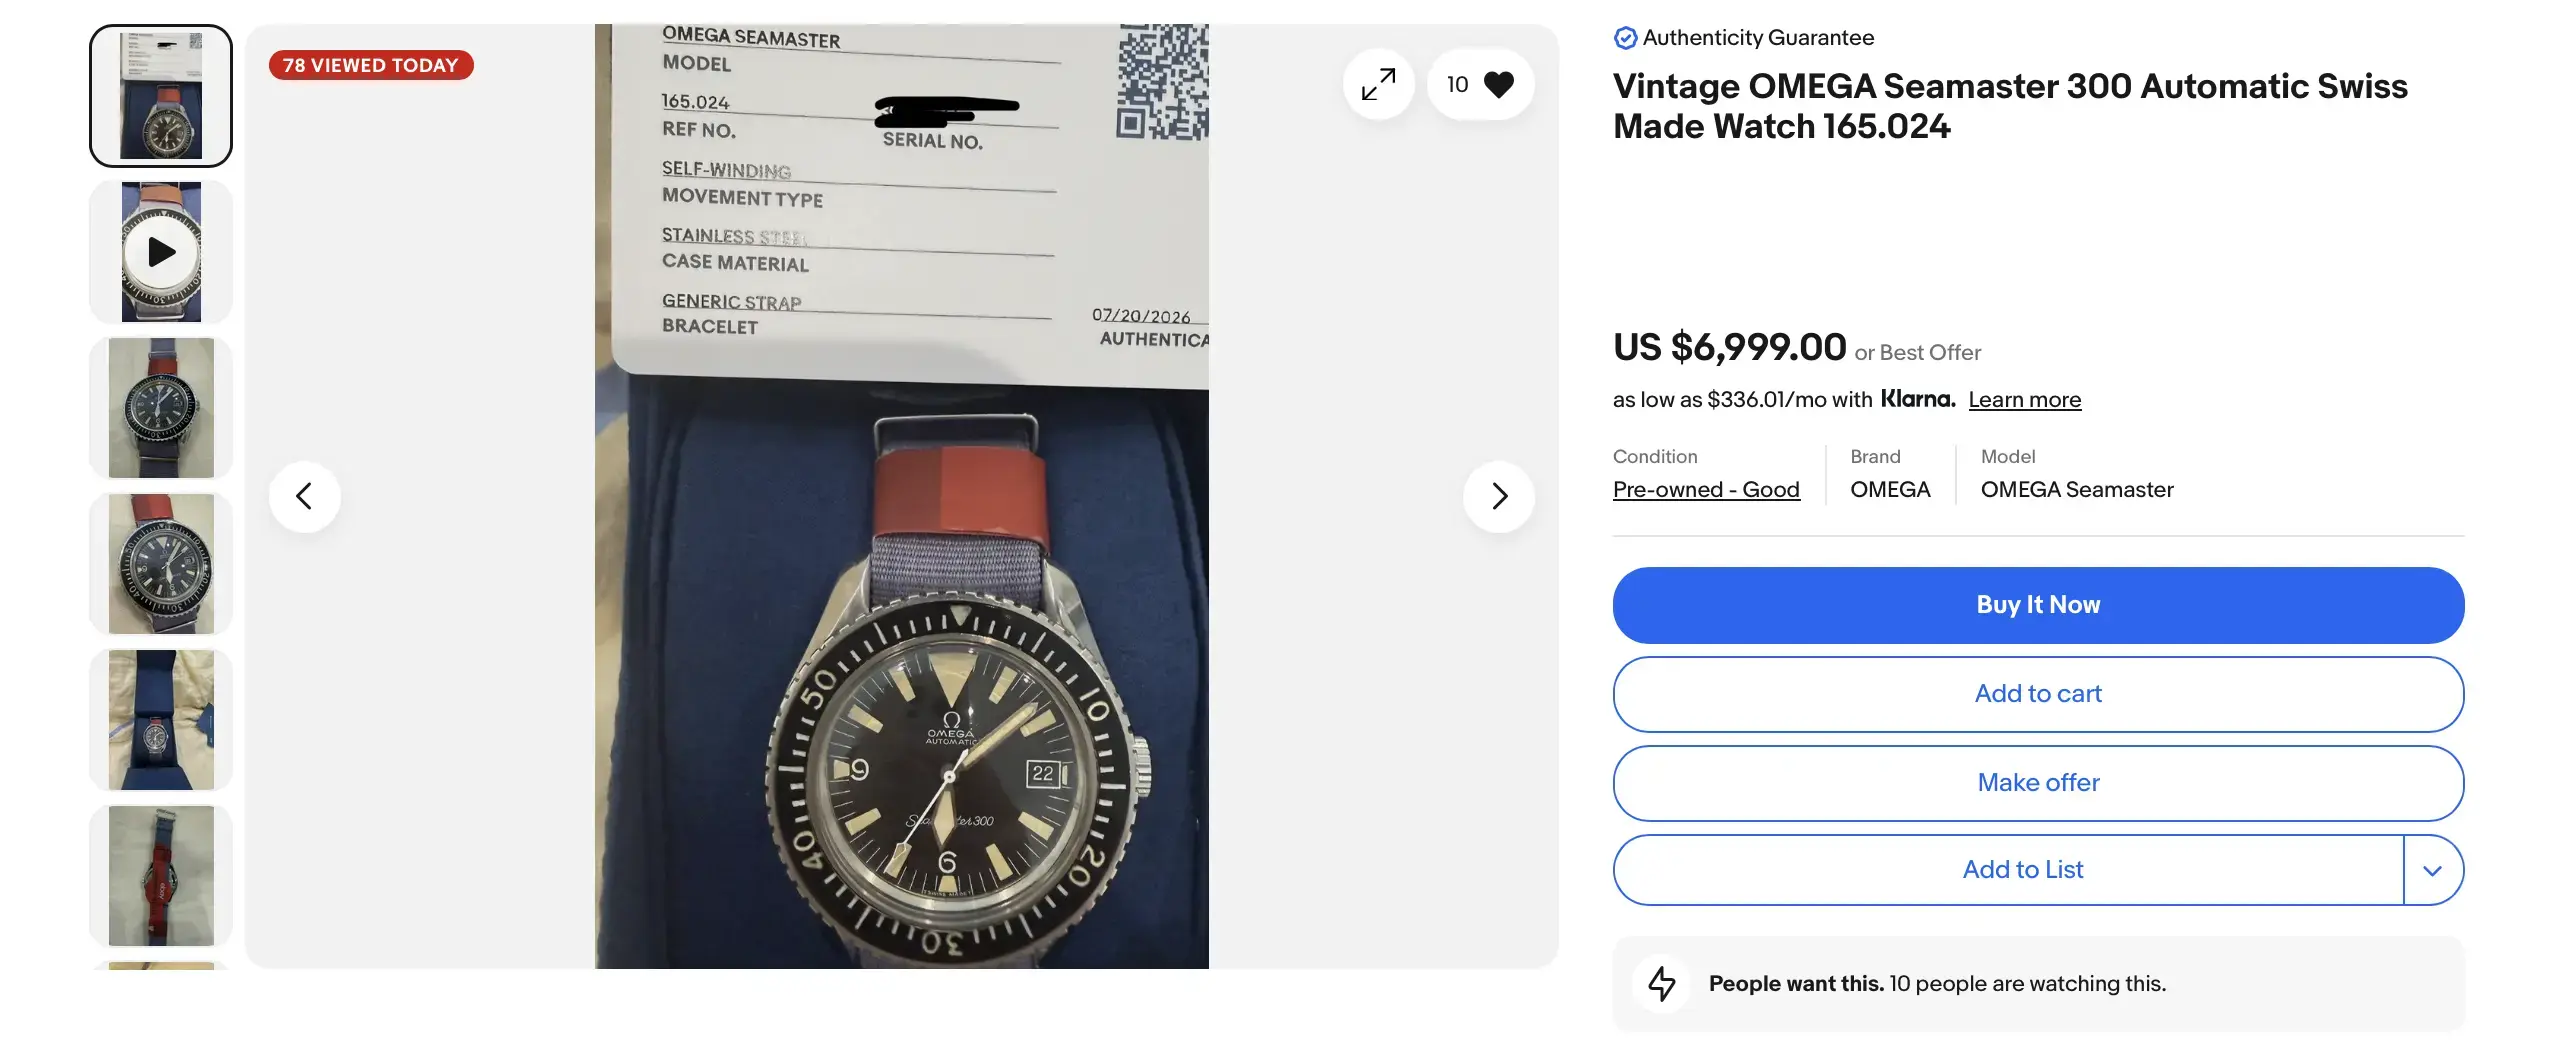
Task: Select the first thumbnail with the authenticity card
Action: pos(161,96)
